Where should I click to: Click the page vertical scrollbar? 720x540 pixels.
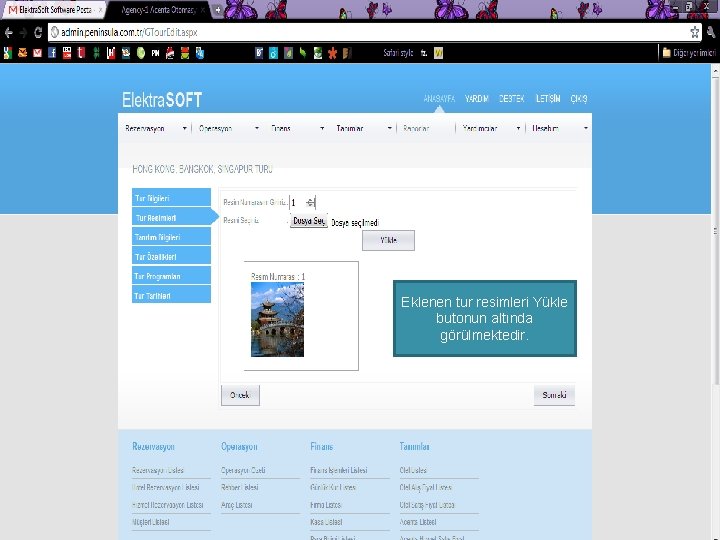point(715,230)
